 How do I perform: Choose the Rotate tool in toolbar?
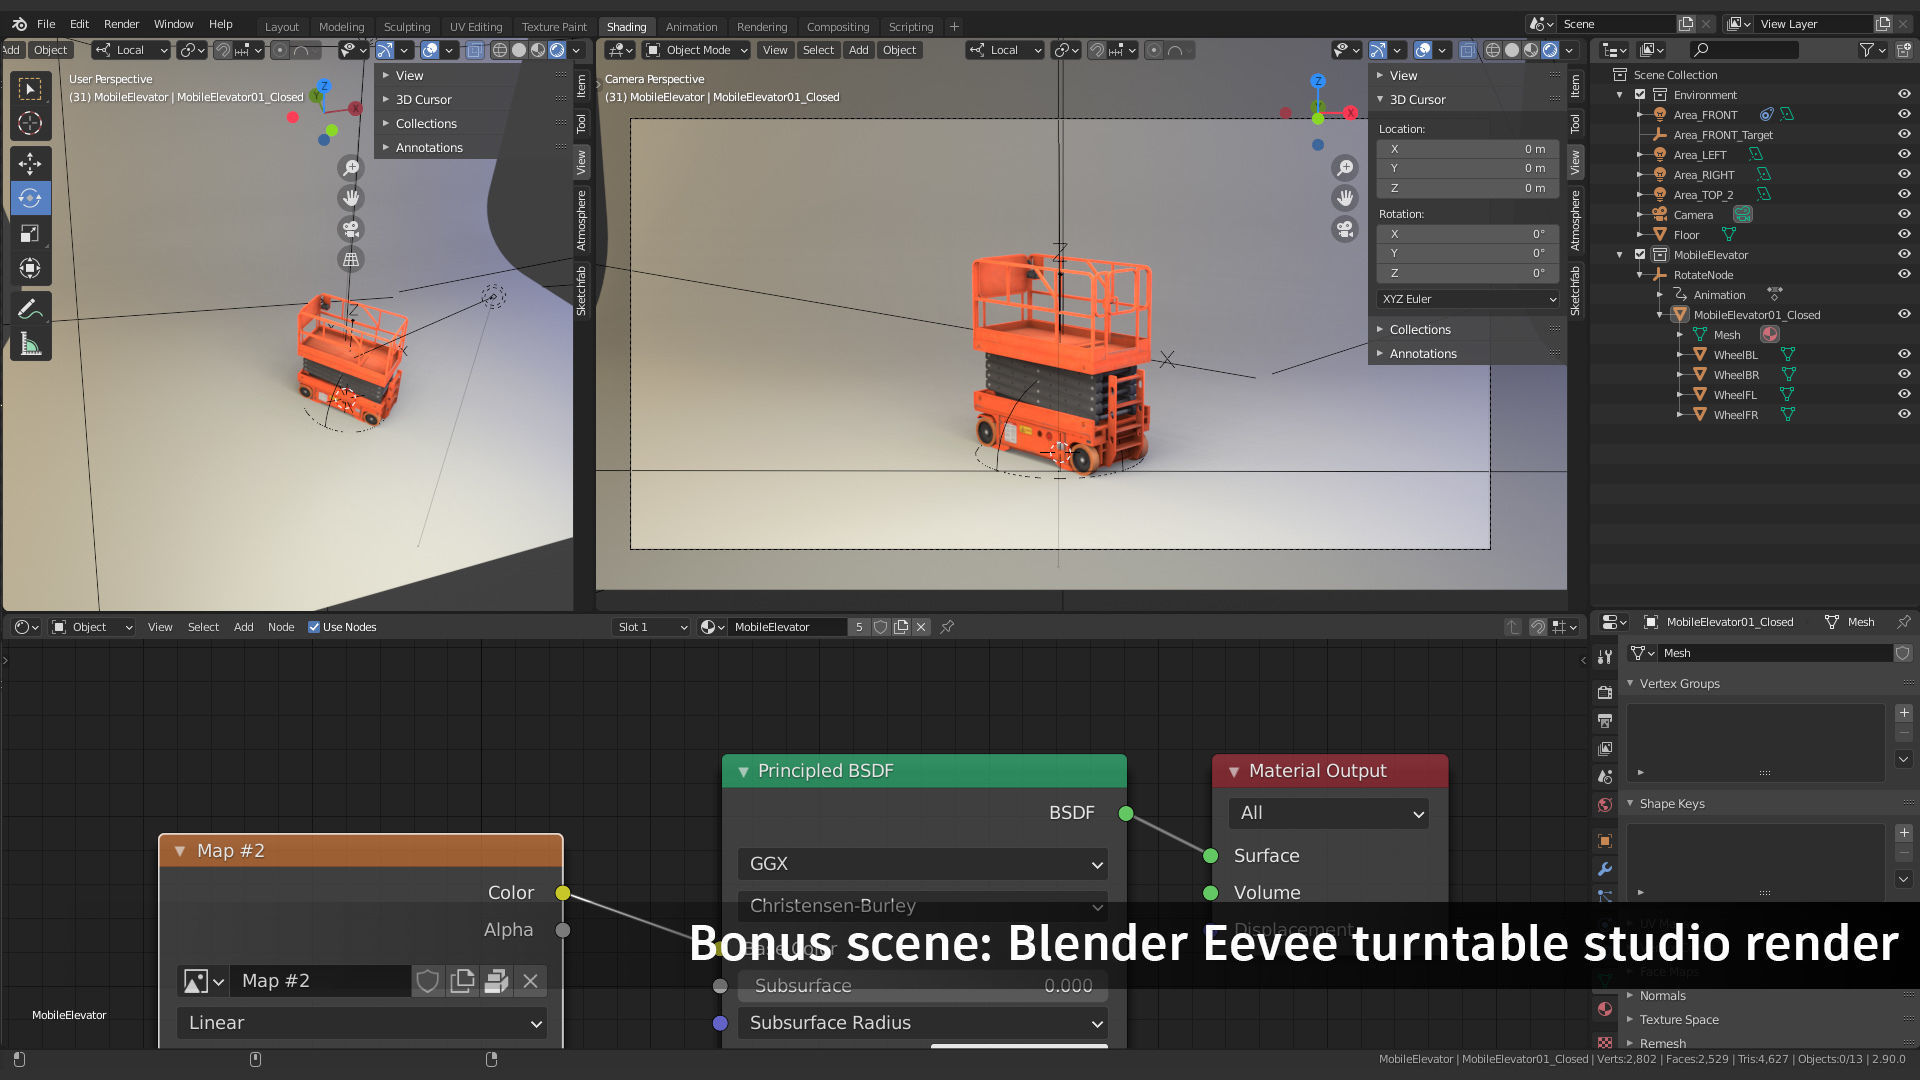pyautogui.click(x=30, y=198)
